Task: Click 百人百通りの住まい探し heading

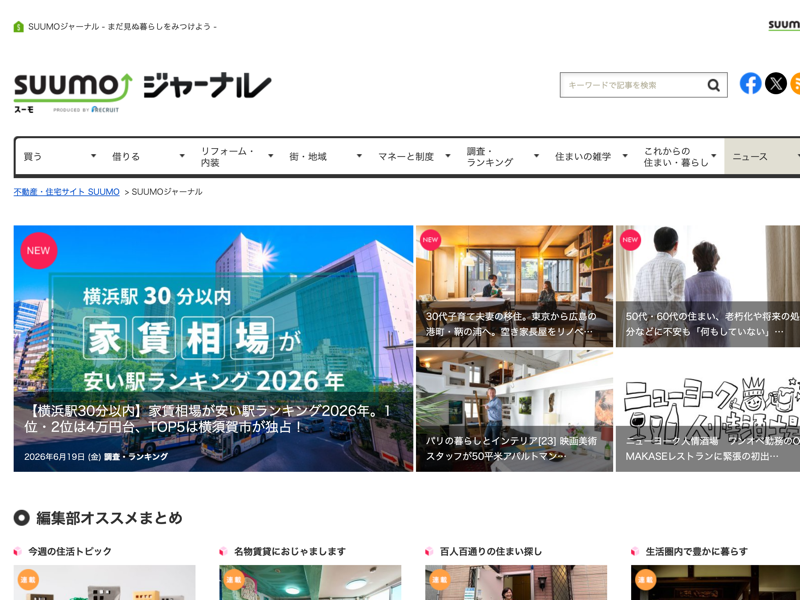Action: [x=491, y=552]
